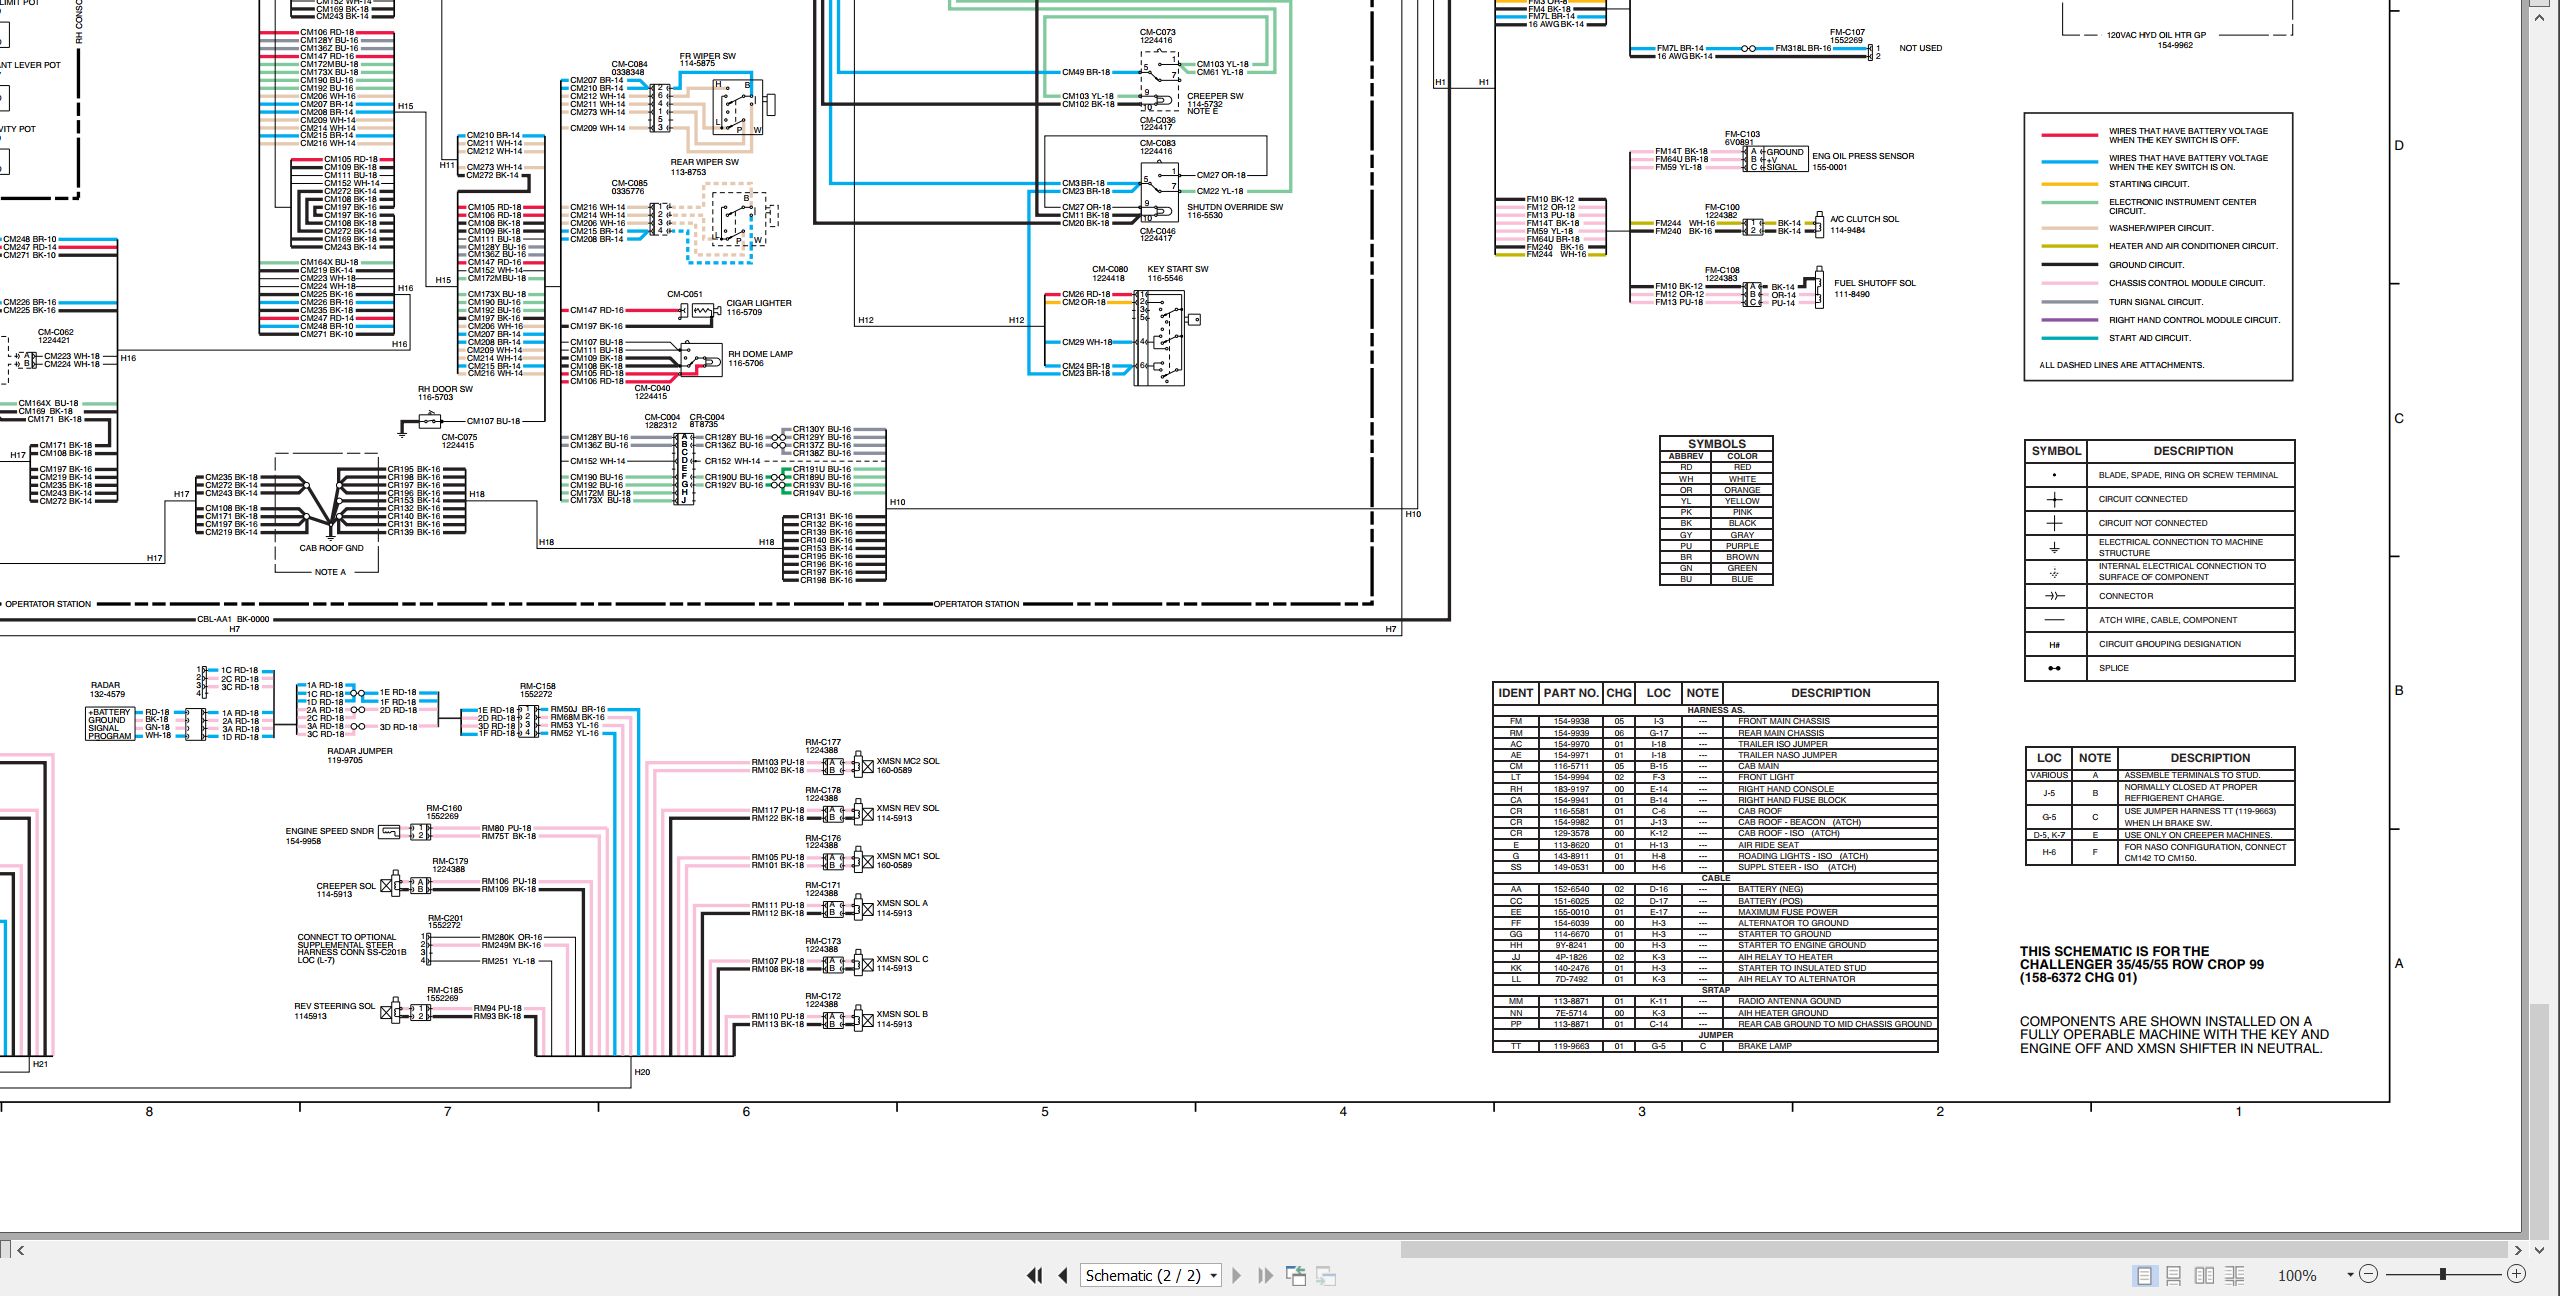The height and width of the screenshot is (1296, 2560).
Task: Click the CAB ROOF GND label
Action: (331, 548)
